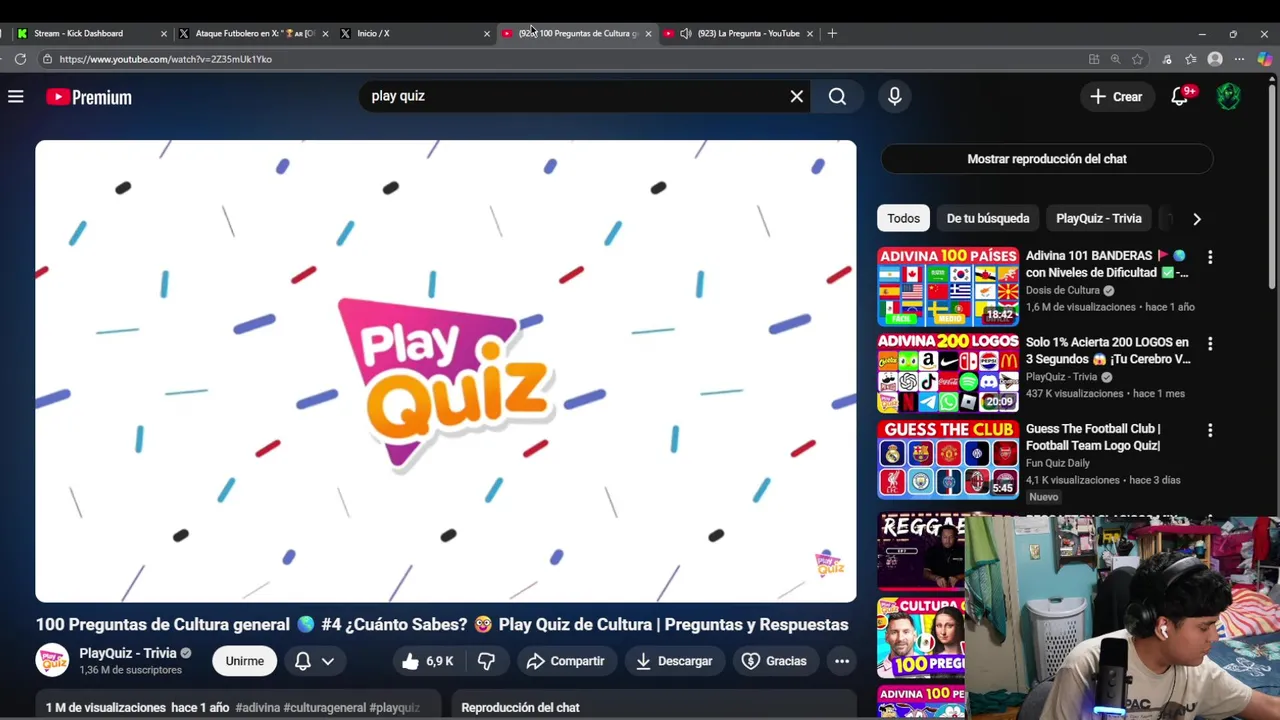
Task: Open the PlayQuiz - Trivia channel avatar
Action: tap(52, 660)
